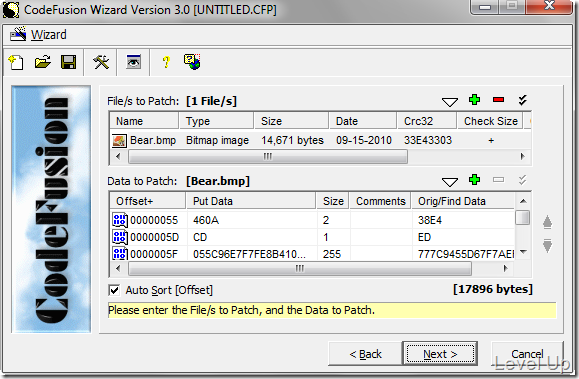Click the preview eye window icon
The width and height of the screenshot is (579, 379).
(133, 62)
